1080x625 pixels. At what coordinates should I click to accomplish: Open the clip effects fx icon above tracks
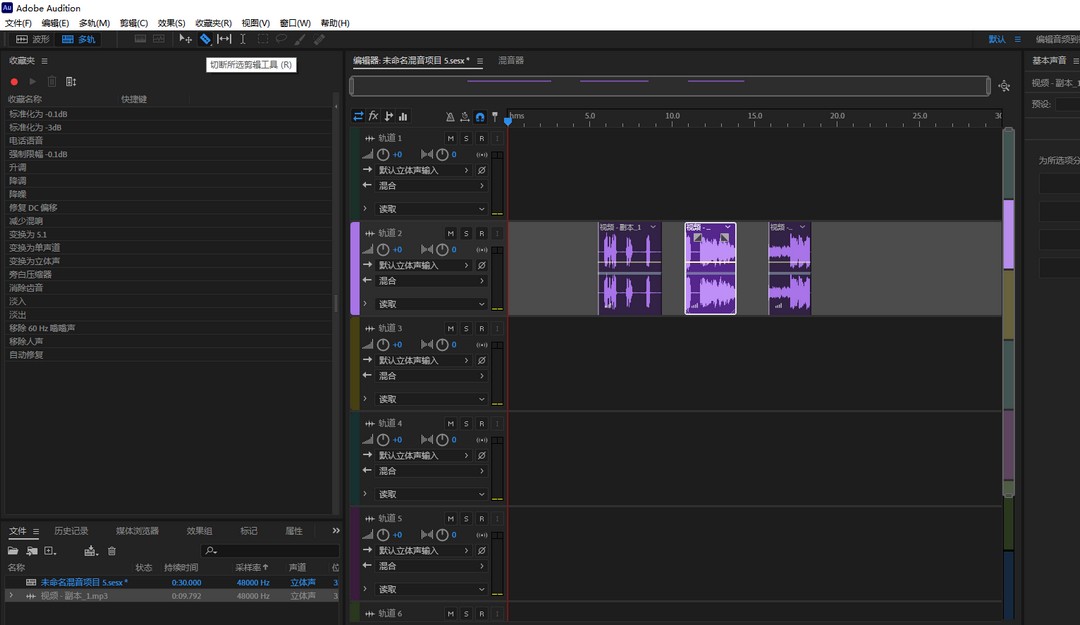(x=372, y=116)
